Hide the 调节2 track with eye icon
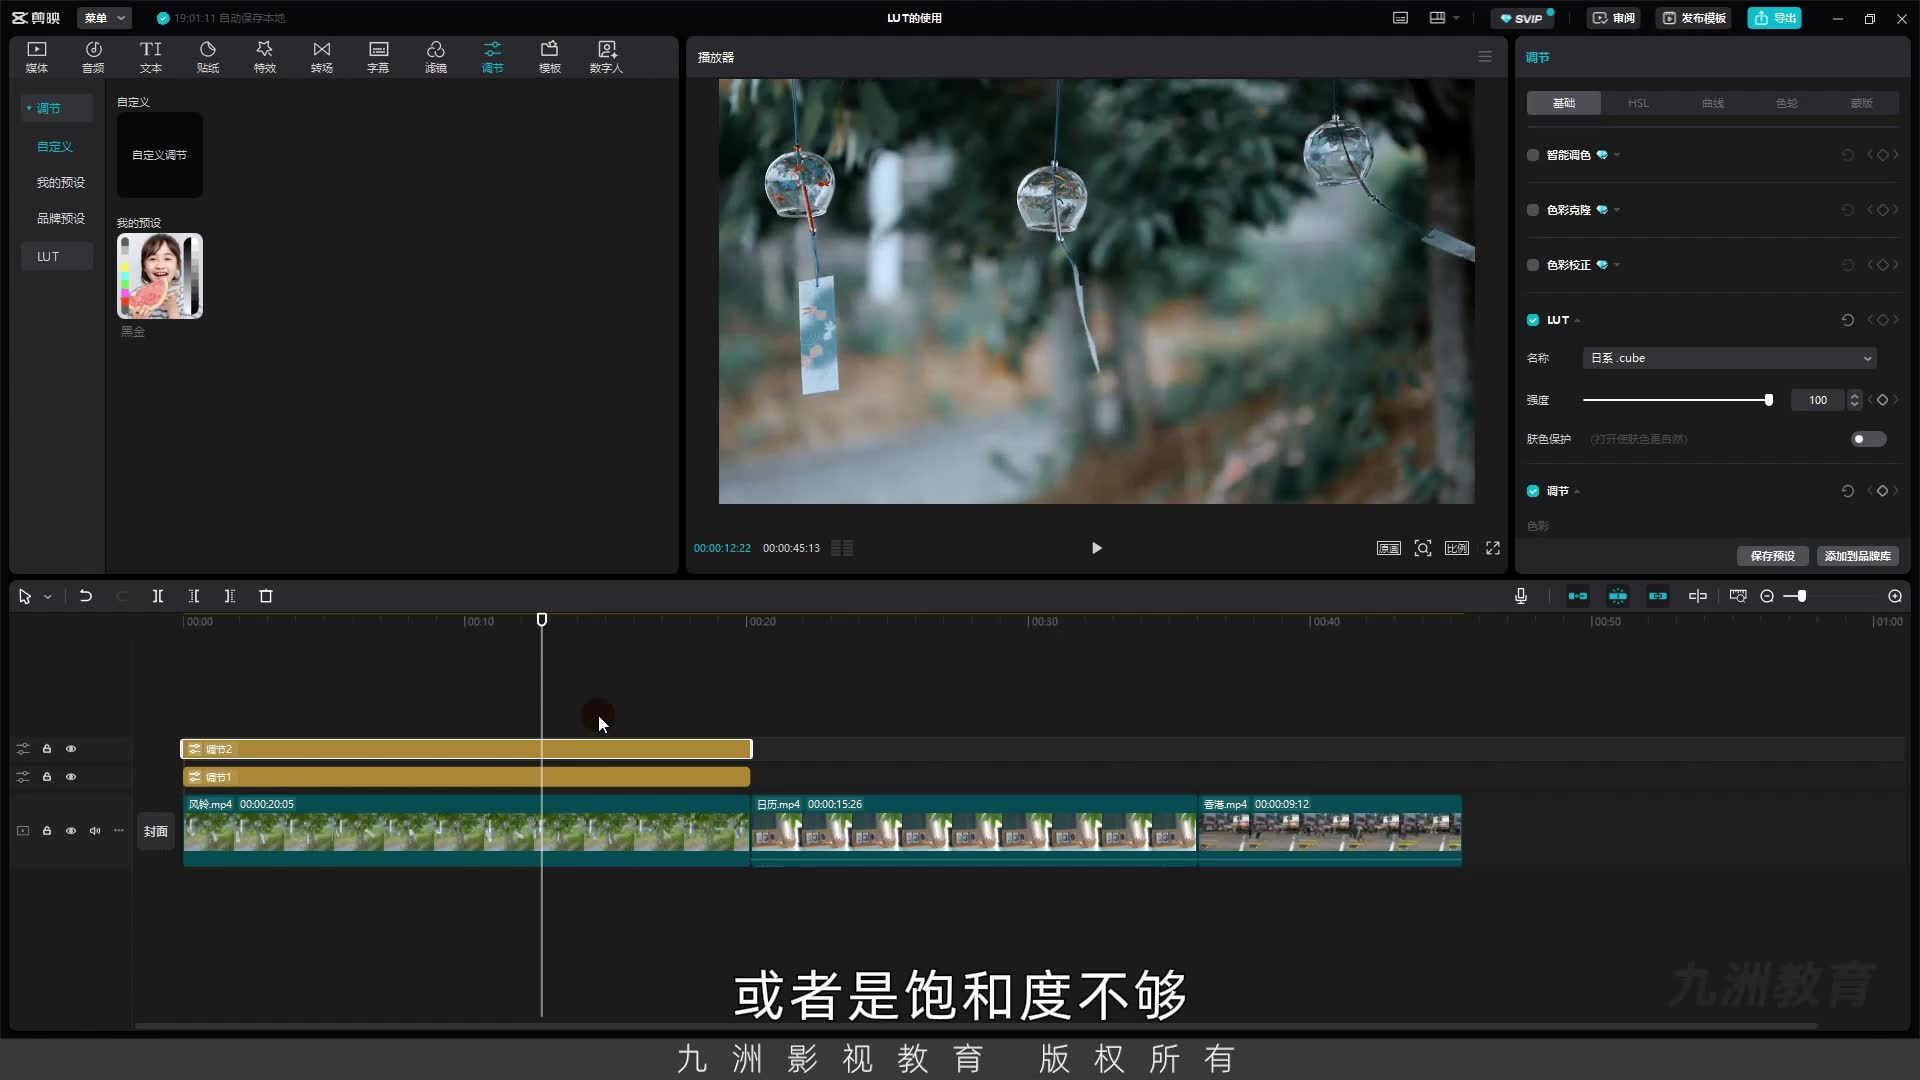Image resolution: width=1920 pixels, height=1080 pixels. click(71, 749)
